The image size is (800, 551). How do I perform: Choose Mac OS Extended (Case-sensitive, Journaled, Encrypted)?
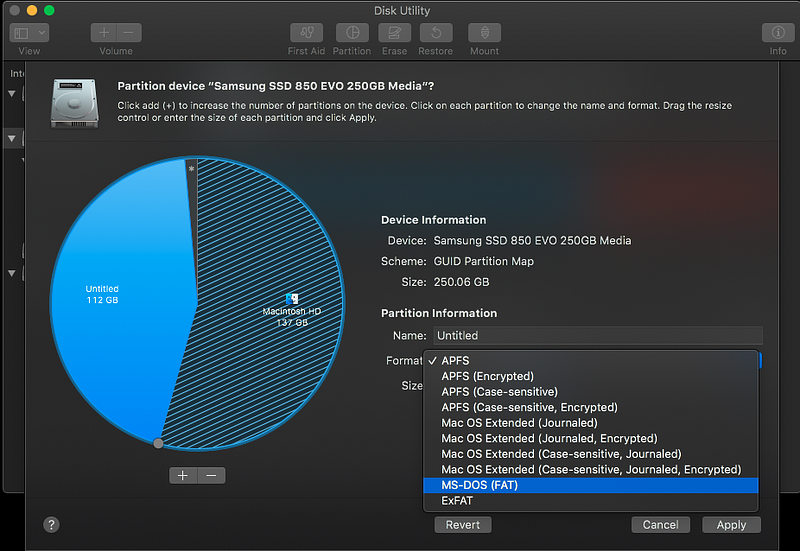[590, 469]
